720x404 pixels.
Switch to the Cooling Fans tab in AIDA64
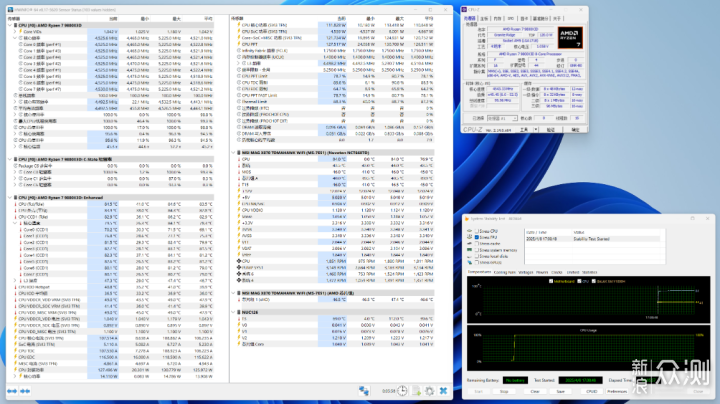pos(505,272)
